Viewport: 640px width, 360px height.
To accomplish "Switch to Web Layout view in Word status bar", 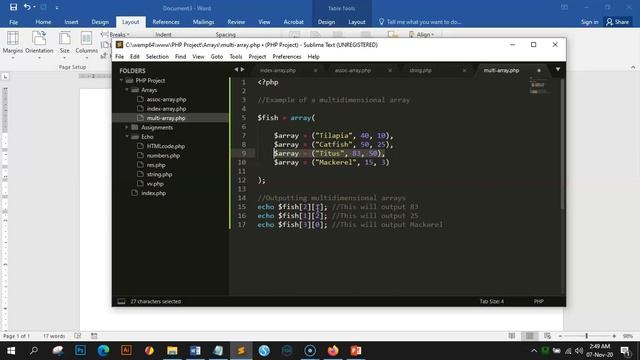I will [547, 336].
